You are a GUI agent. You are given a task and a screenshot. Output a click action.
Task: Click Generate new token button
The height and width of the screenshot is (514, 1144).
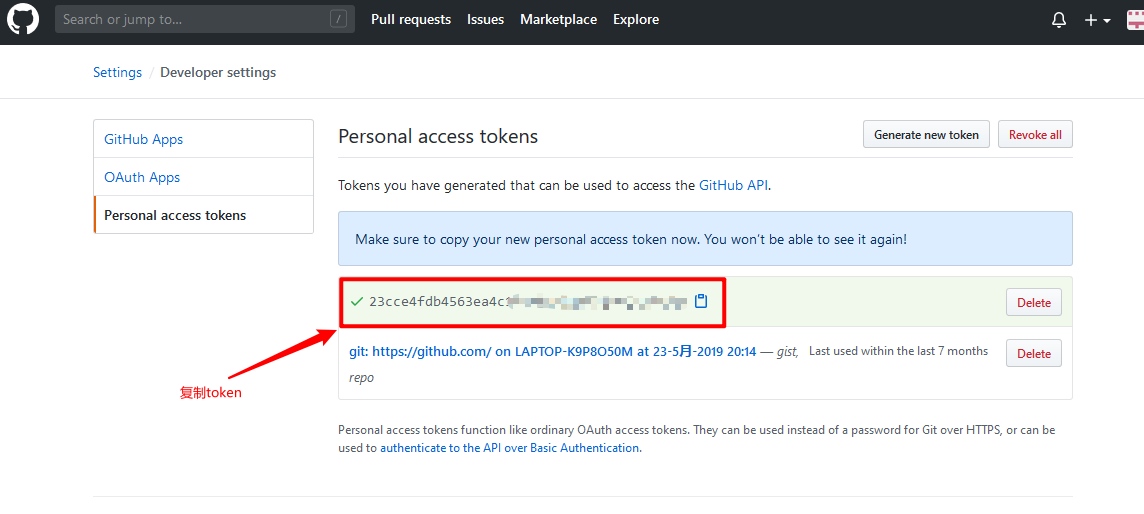point(926,135)
